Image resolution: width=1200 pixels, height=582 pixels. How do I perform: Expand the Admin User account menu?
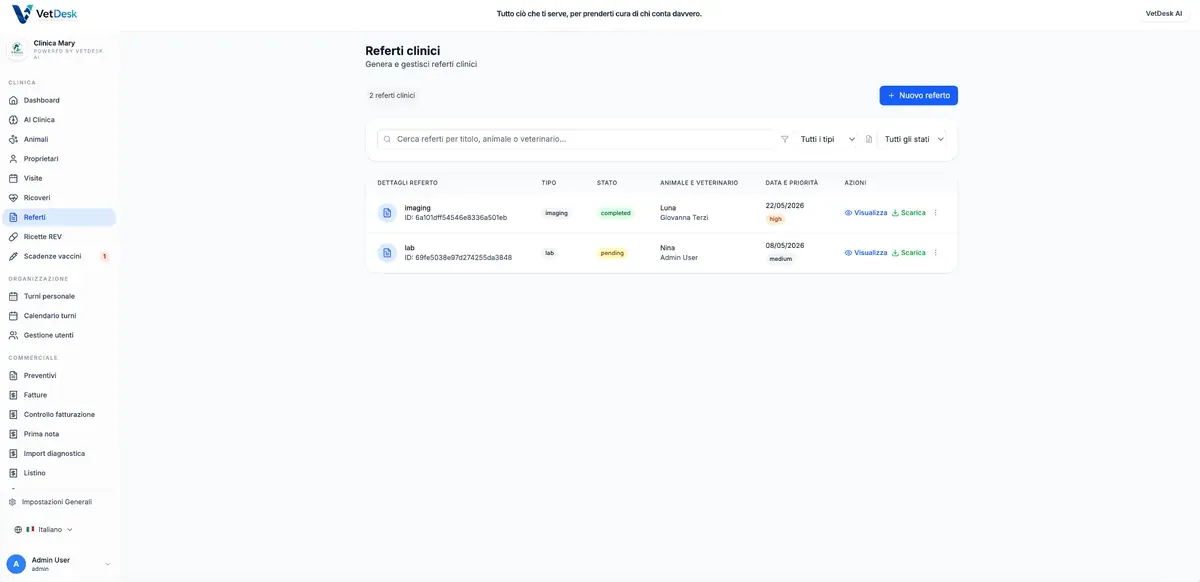click(107, 564)
